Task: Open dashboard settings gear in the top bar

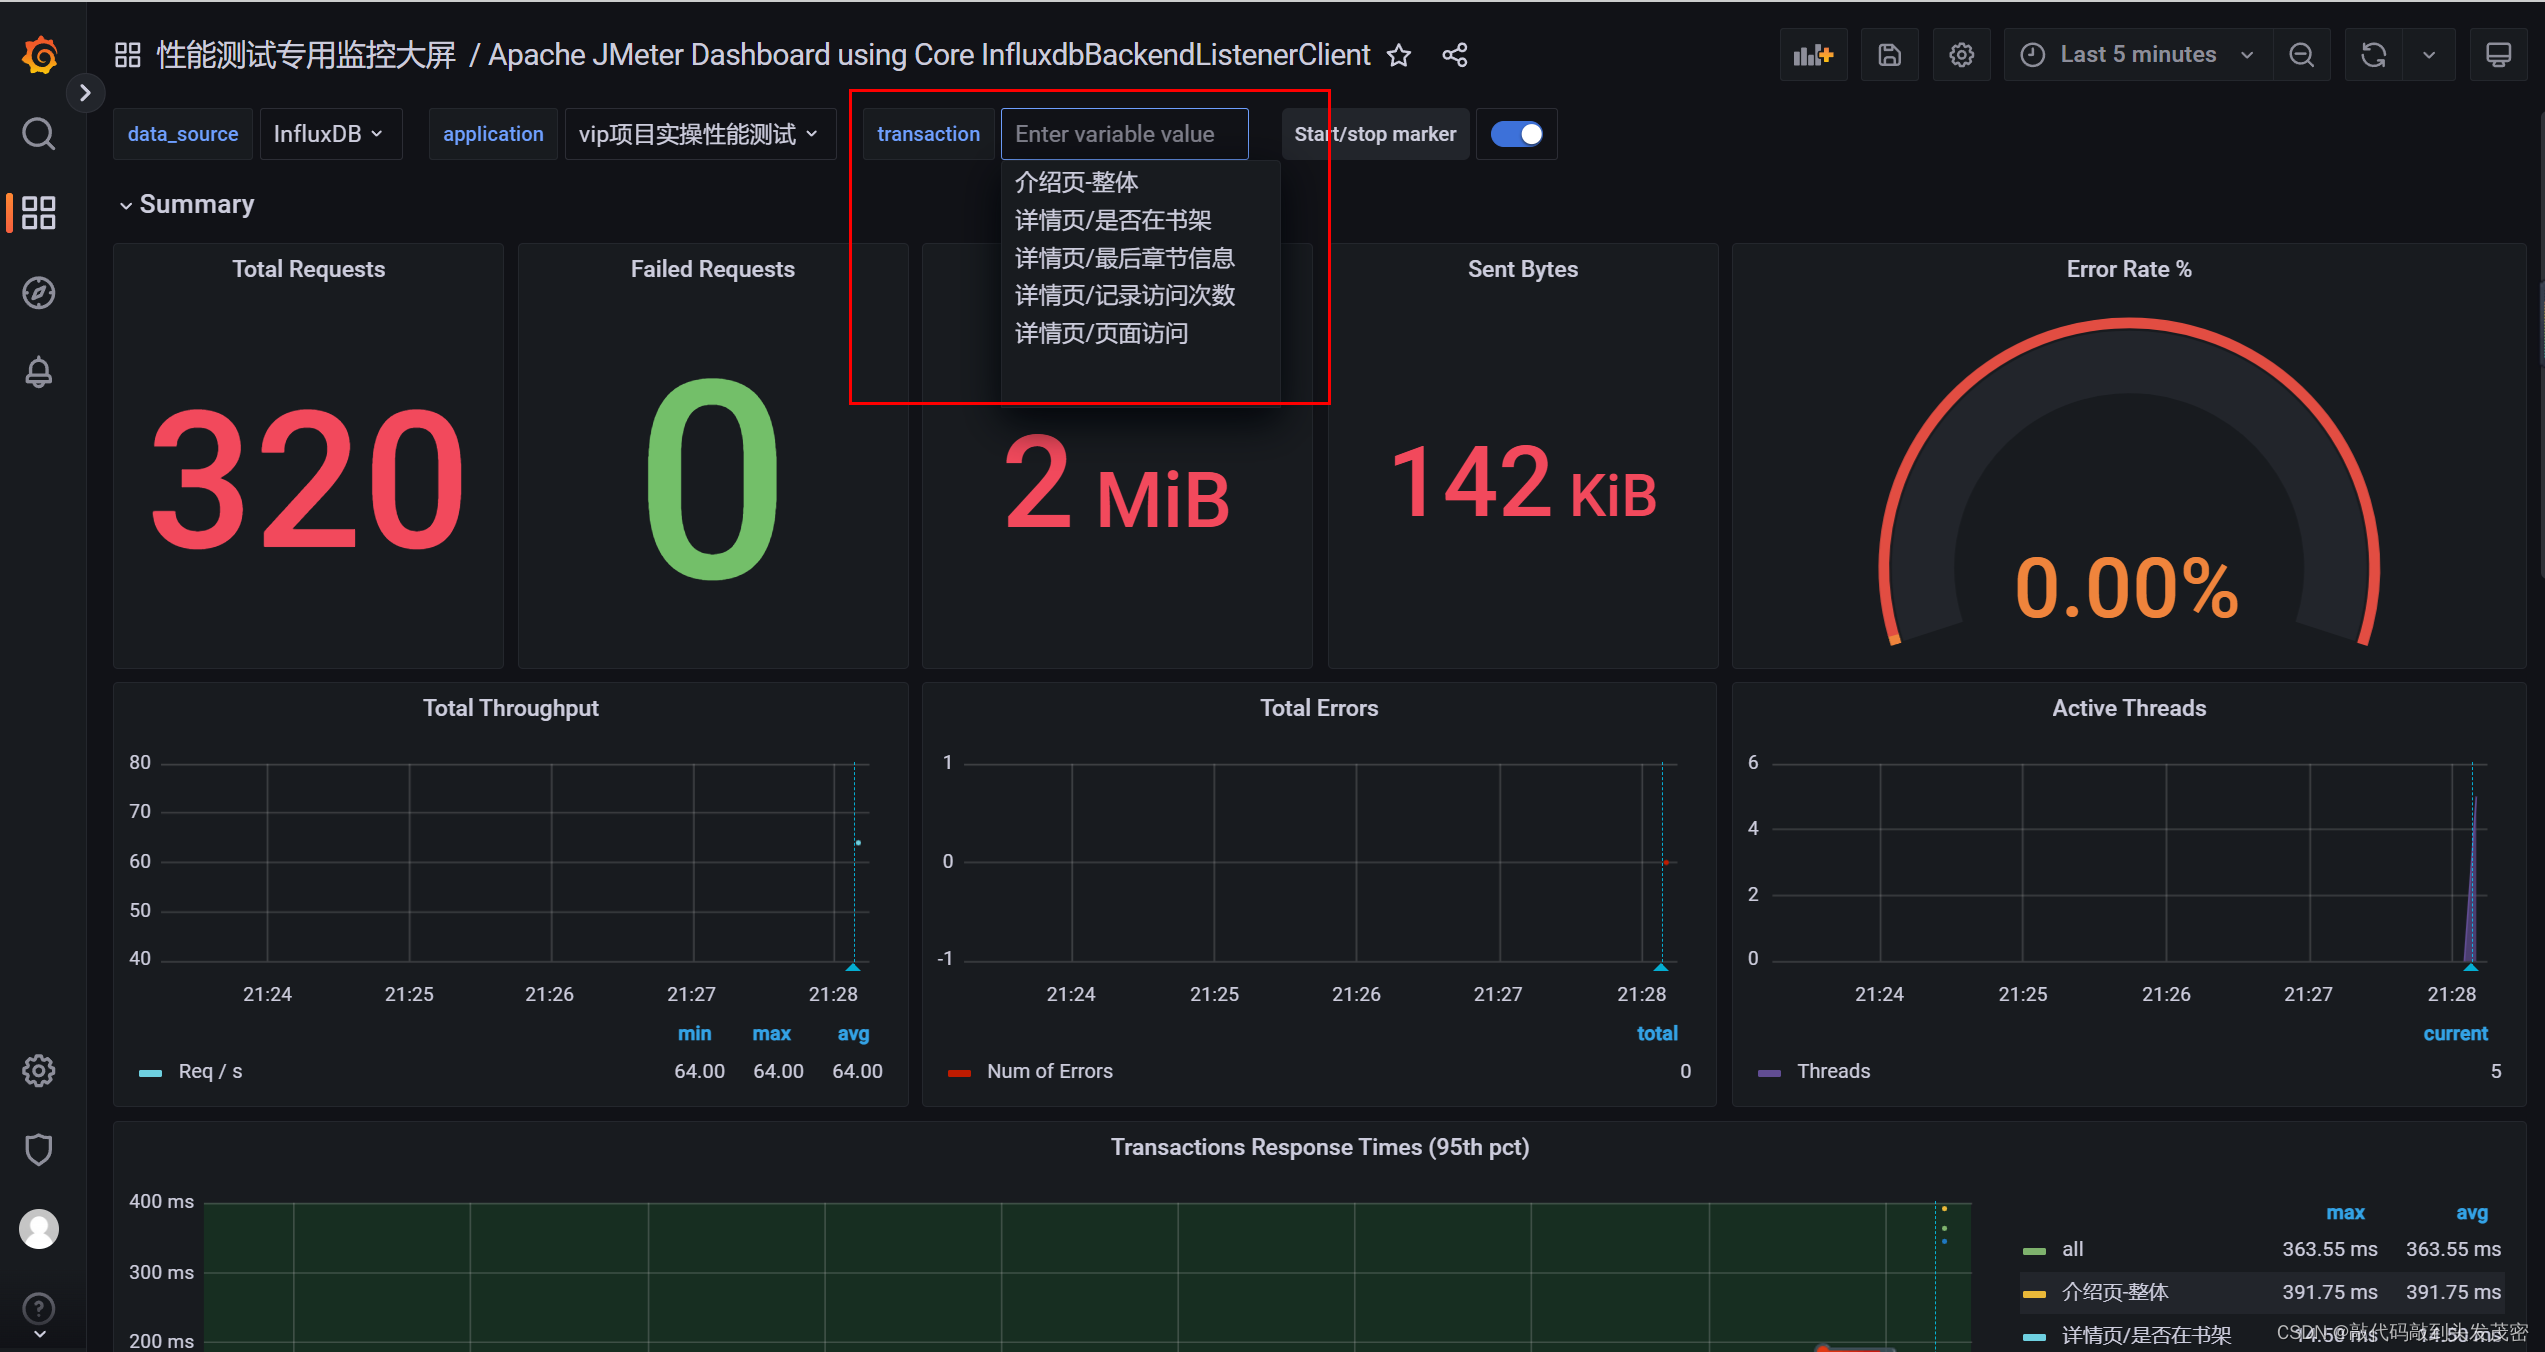Action: tap(1961, 55)
